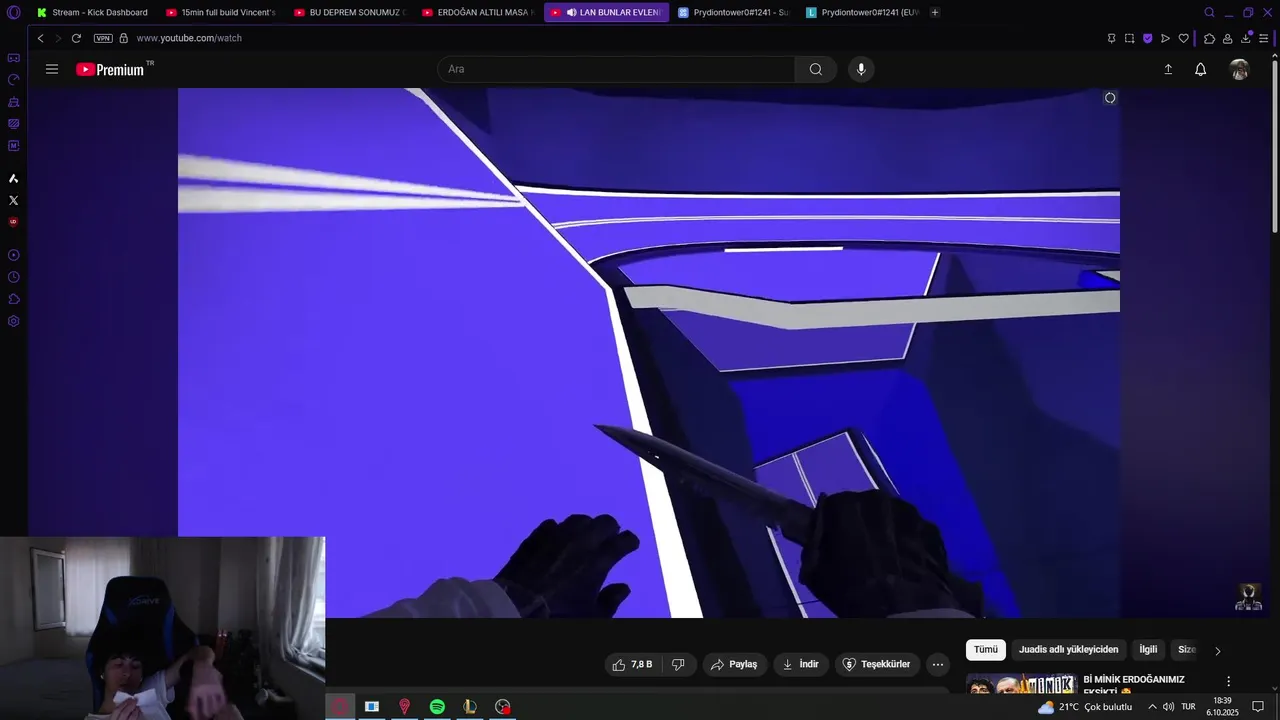Open the history clock sidebar icon

click(x=13, y=277)
